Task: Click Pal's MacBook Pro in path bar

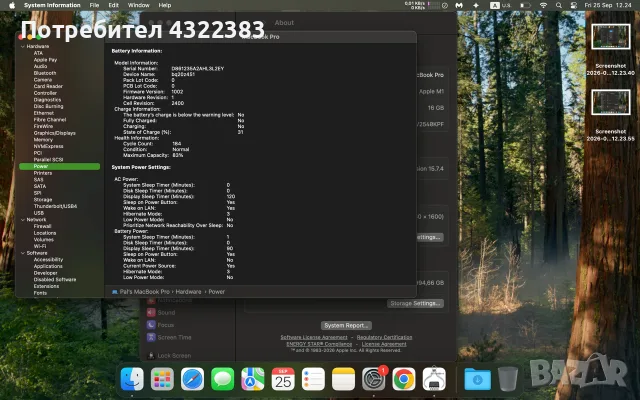Action: 141,292
